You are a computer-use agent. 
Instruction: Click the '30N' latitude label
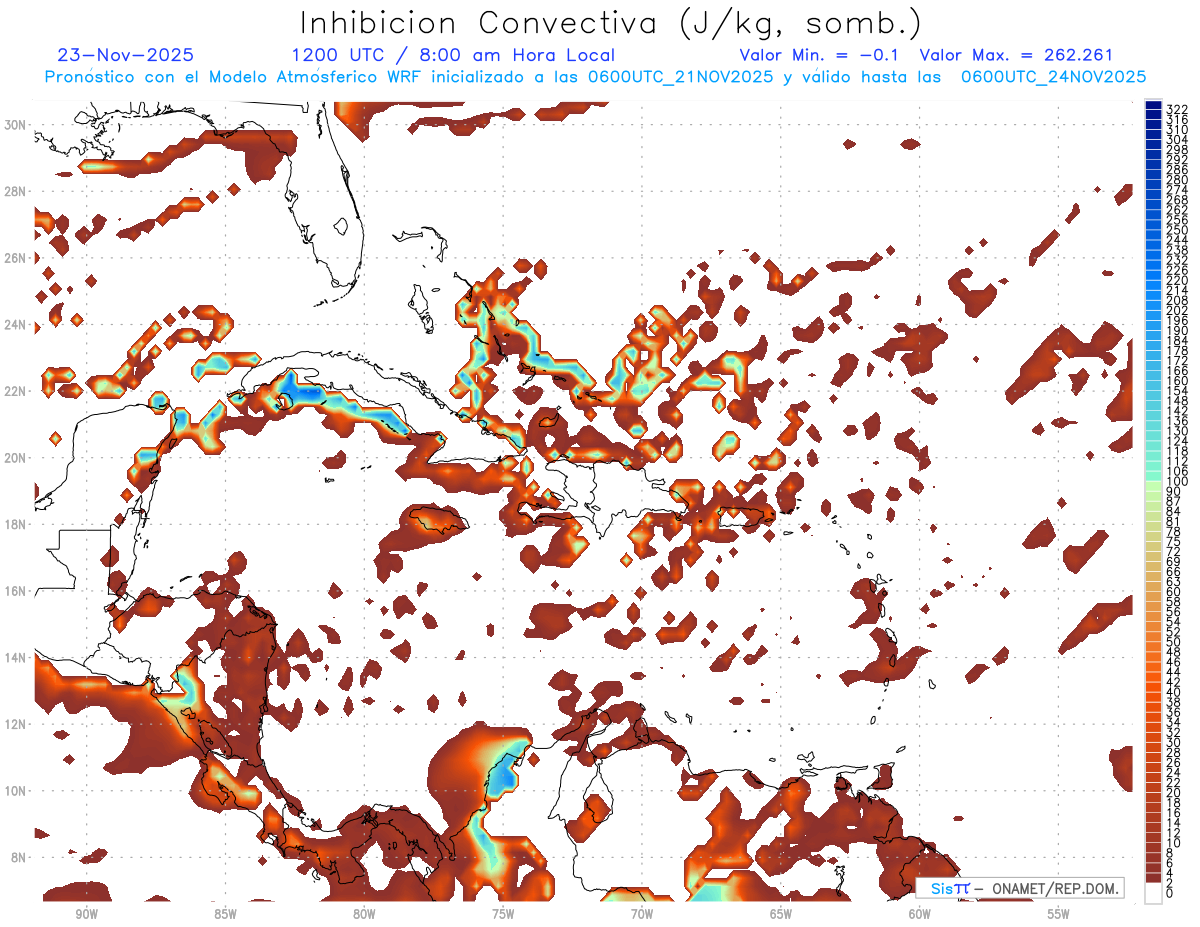[x=15, y=124]
